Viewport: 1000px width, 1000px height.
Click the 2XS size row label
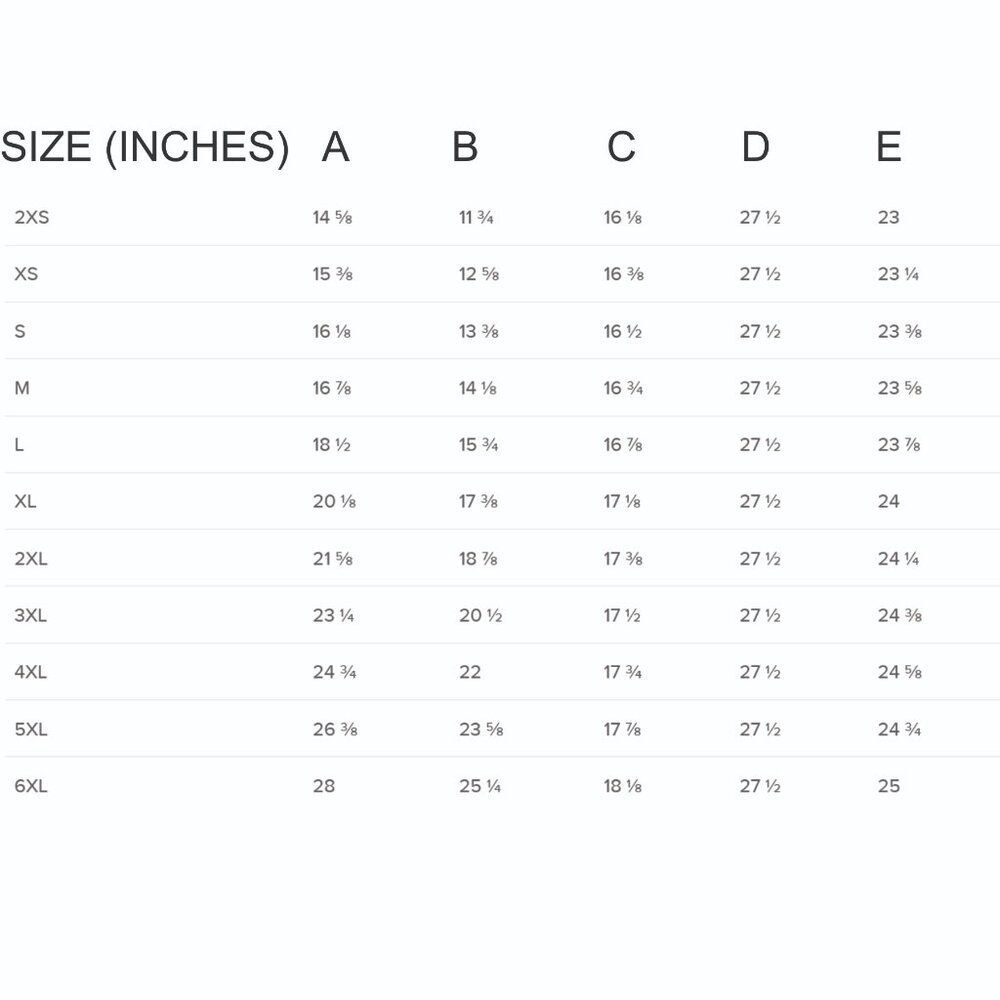click(x=32, y=217)
